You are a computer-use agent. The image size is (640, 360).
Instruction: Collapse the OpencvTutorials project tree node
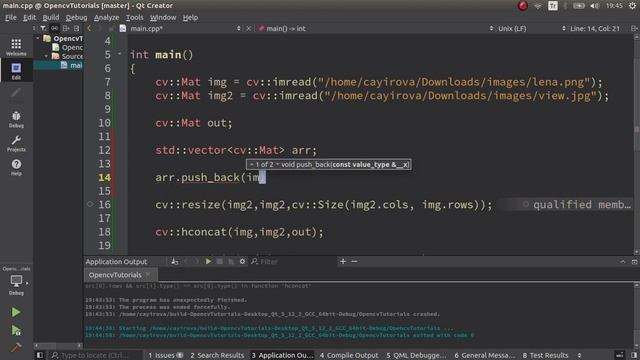(38, 38)
